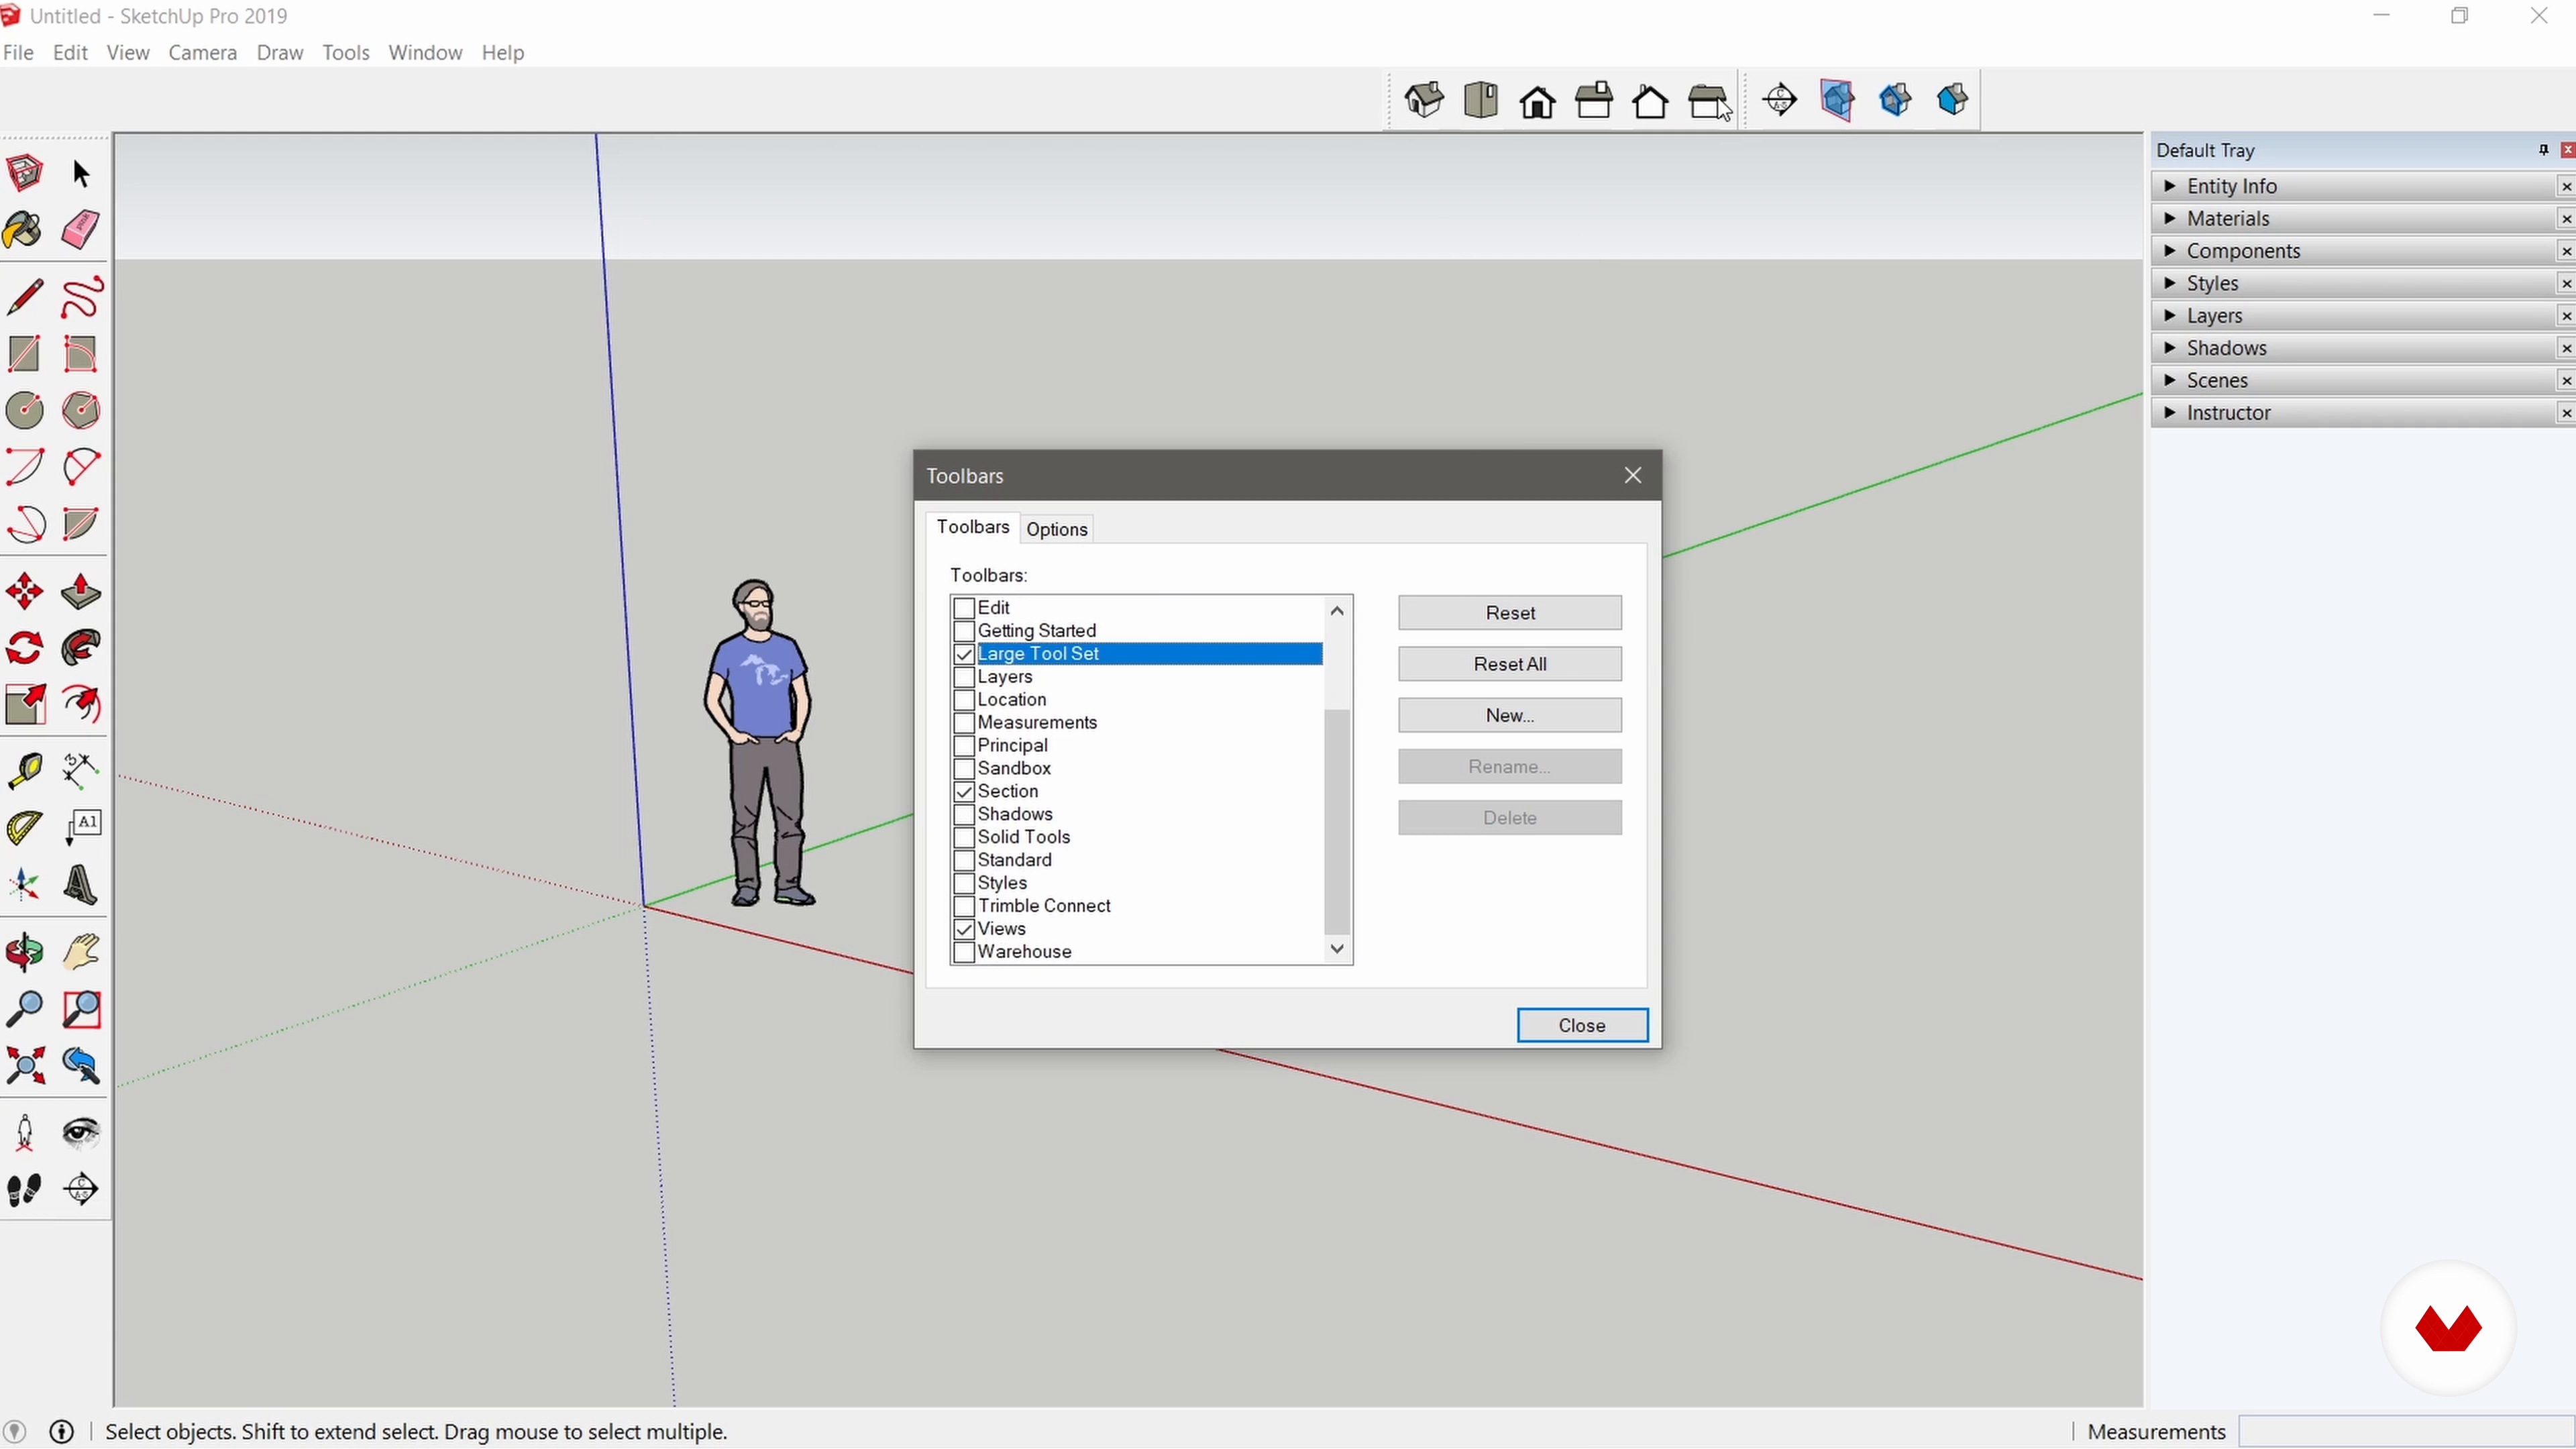The image size is (2576, 1449).
Task: Open the Draw menu
Action: (279, 52)
